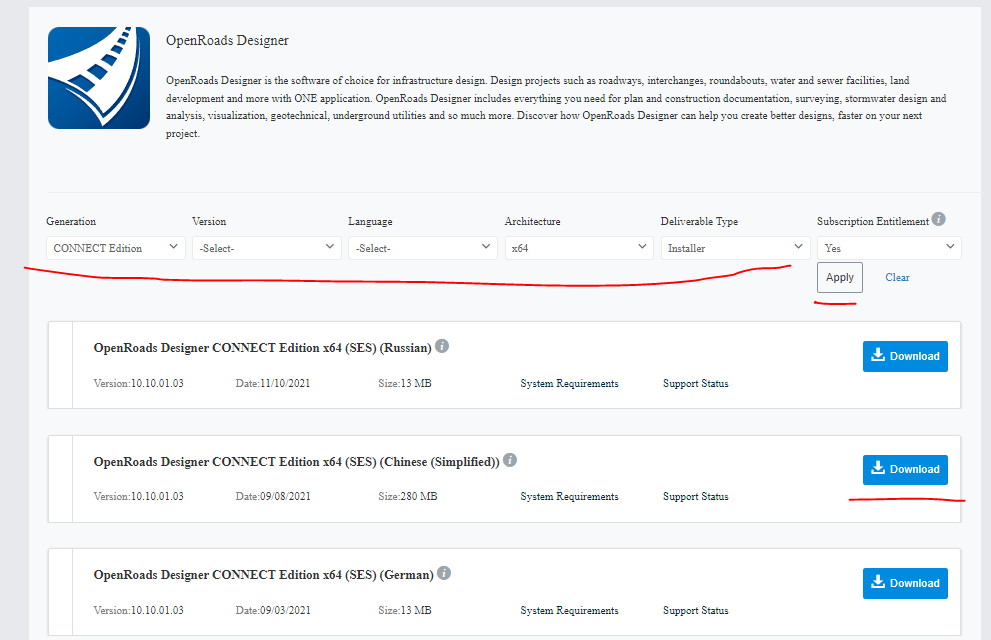Open the Generation dropdown showing CONNECT Edition

tap(116, 248)
